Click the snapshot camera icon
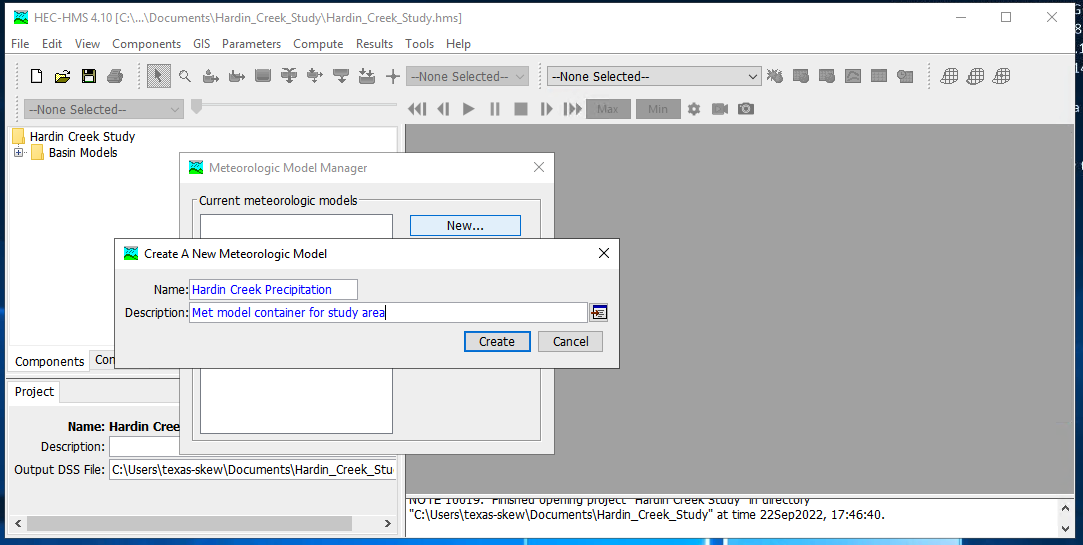 (x=746, y=109)
